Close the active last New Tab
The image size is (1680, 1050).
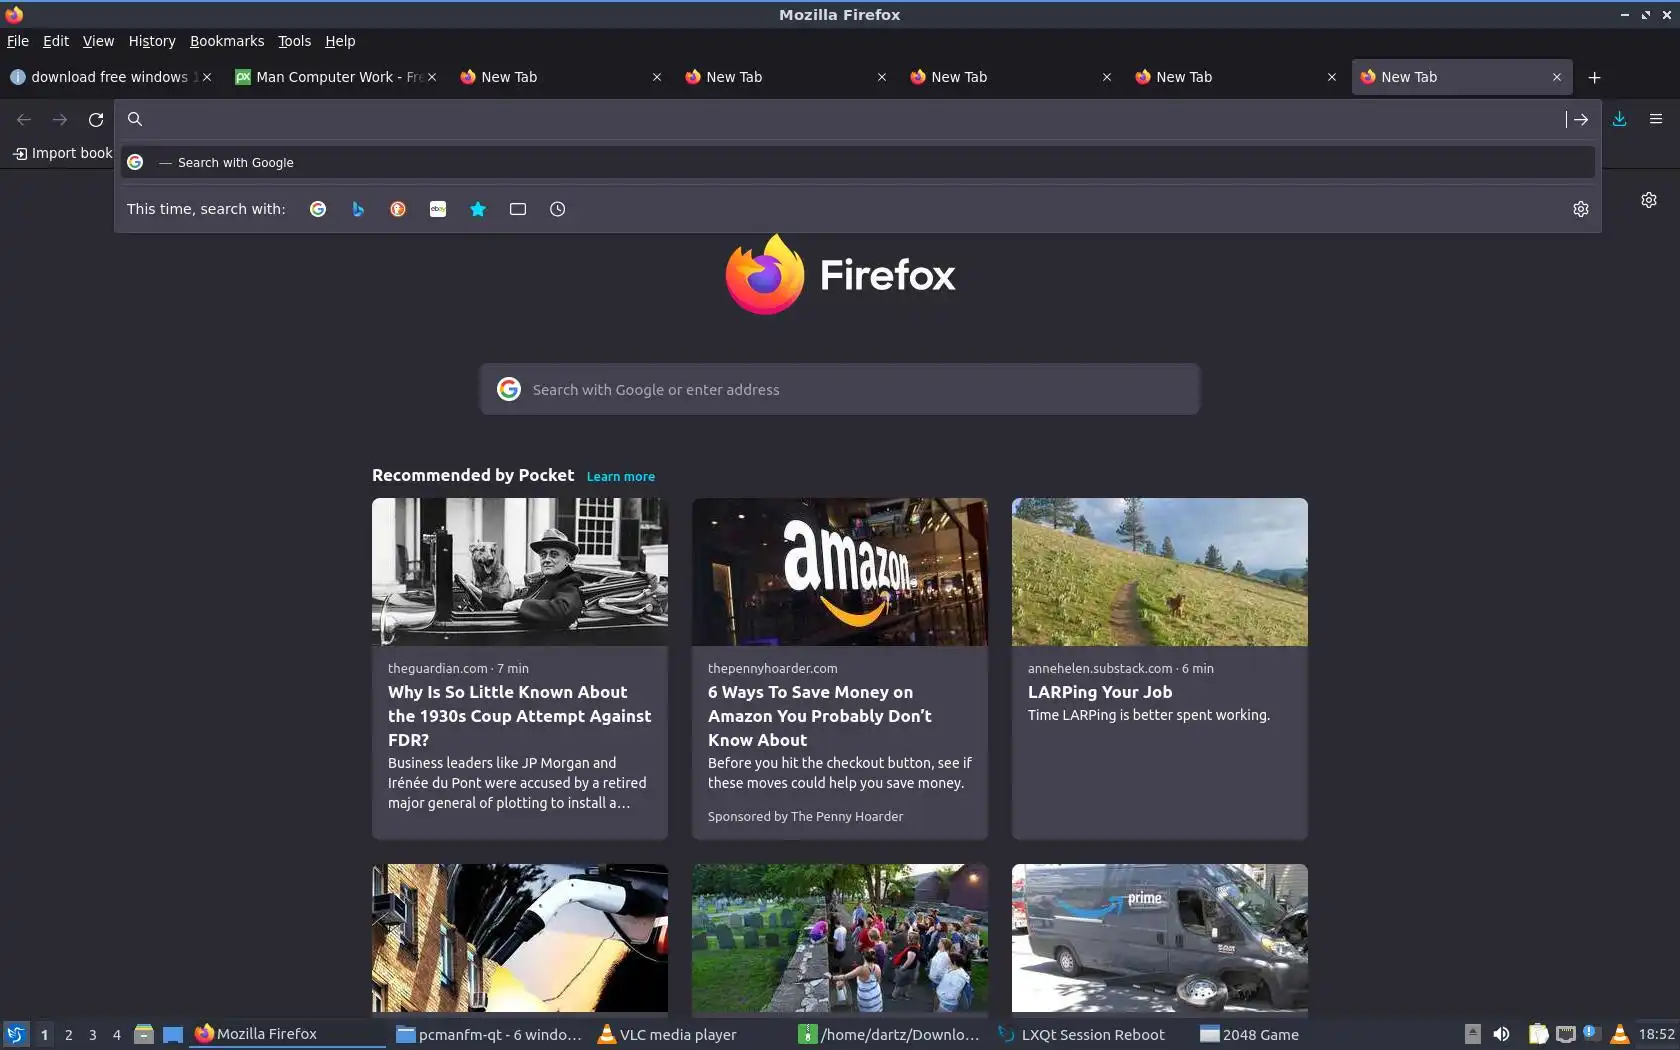[x=1557, y=77]
